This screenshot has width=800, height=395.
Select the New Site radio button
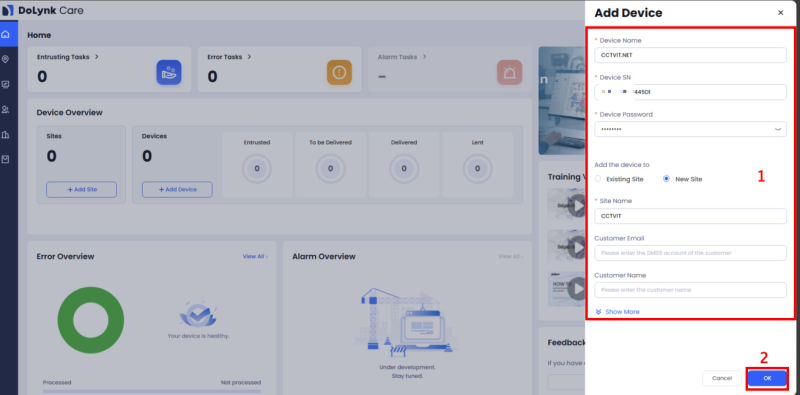click(x=666, y=179)
